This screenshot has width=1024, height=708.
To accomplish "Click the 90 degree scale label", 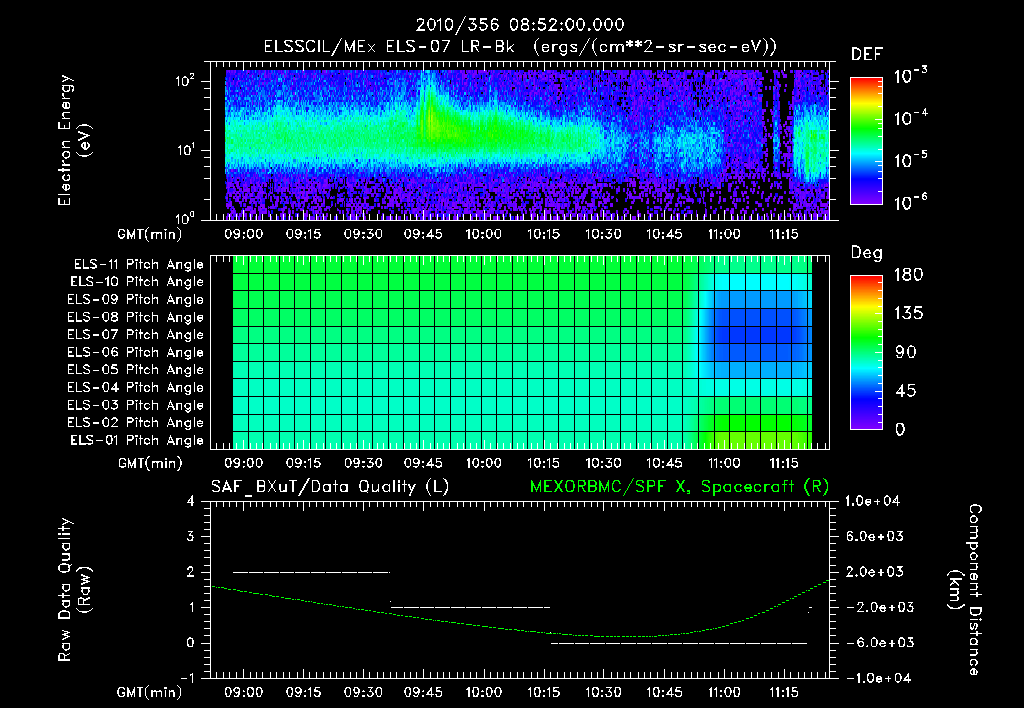I will point(906,352).
